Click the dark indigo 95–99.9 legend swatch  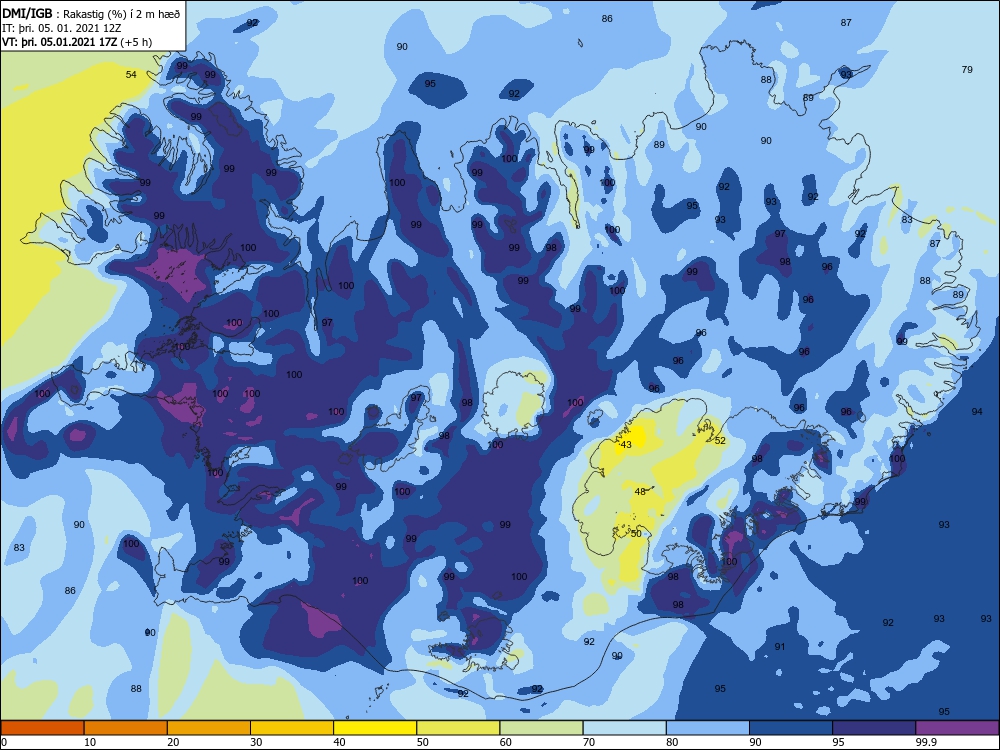[x=874, y=728]
